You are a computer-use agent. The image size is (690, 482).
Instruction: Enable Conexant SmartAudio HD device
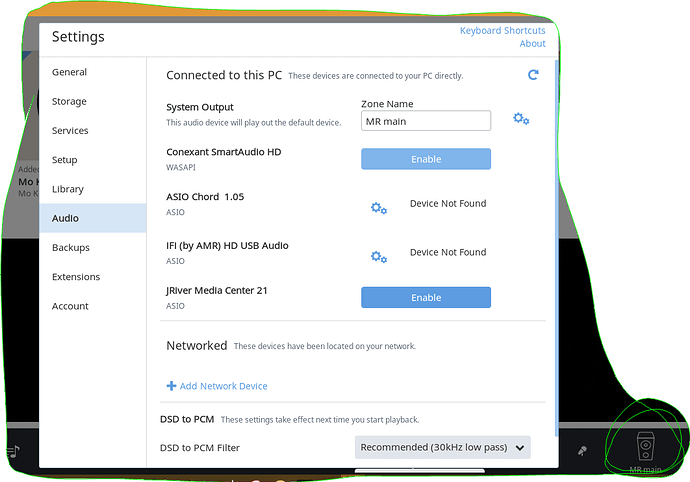426,159
